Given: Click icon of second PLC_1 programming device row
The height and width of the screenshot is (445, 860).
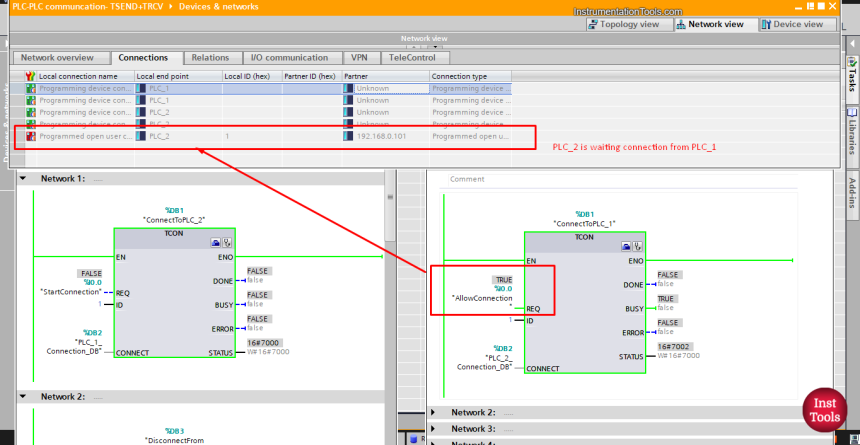Looking at the screenshot, I should [31, 100].
